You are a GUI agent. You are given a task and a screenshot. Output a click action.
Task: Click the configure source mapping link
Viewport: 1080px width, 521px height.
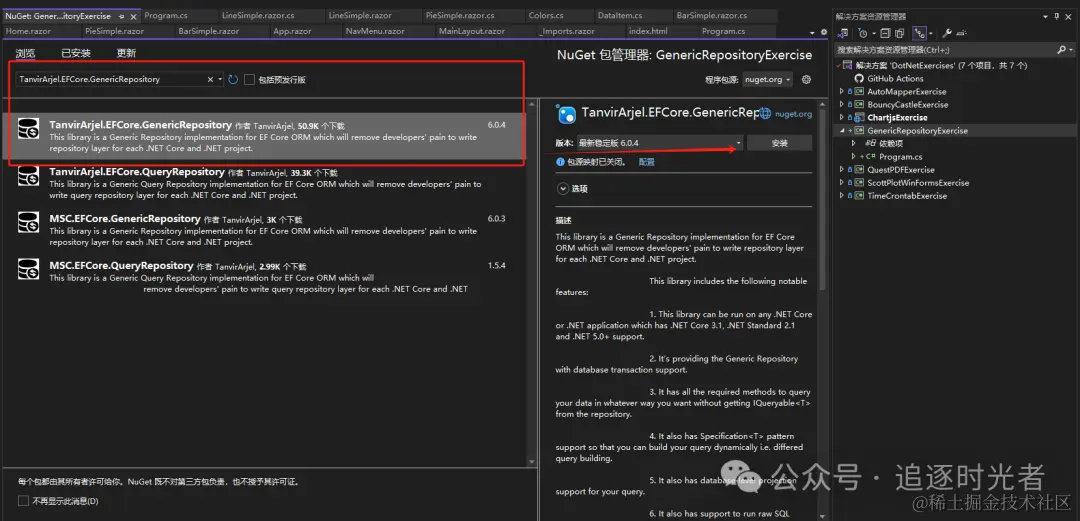(646, 162)
